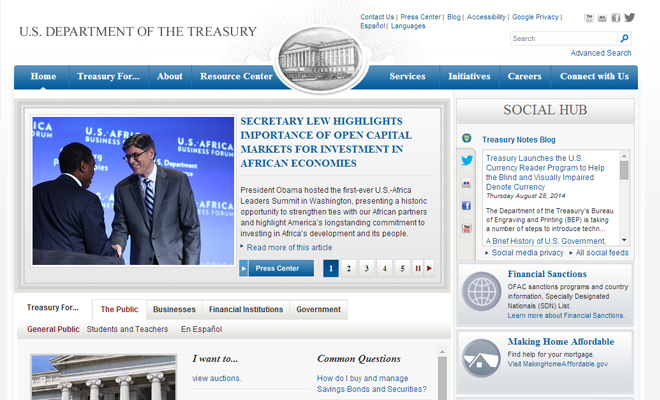Screen dimensions: 660x400
Task: Open the Home navigation menu
Action: pos(43,77)
